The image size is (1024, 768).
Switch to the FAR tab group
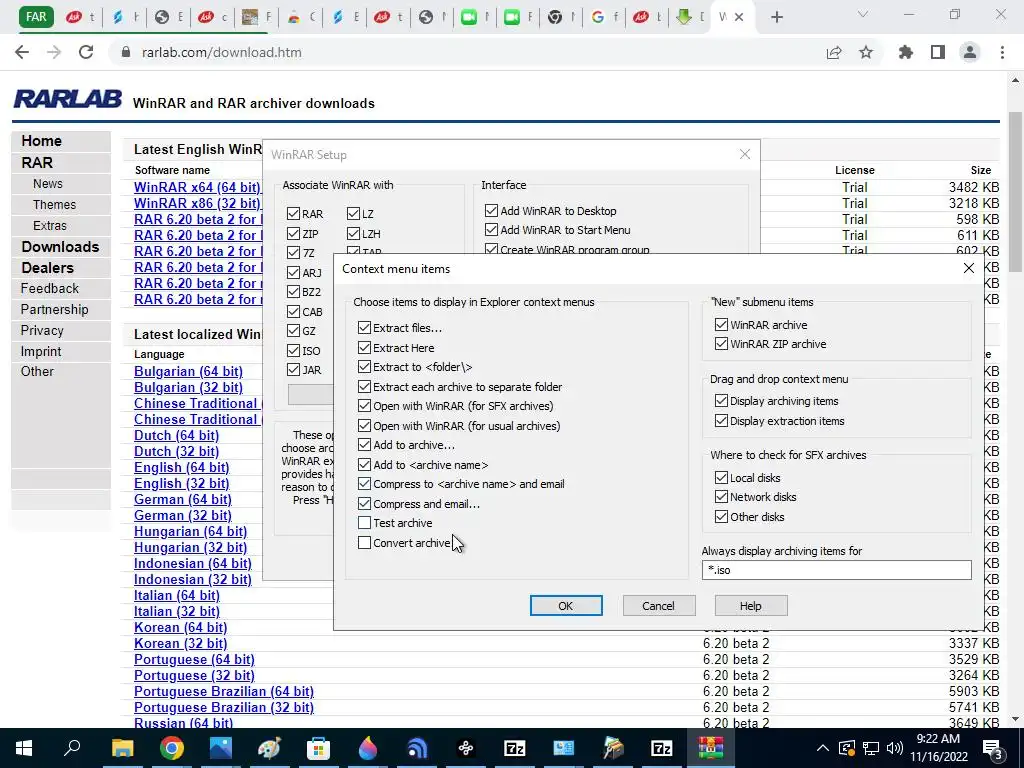(36, 16)
